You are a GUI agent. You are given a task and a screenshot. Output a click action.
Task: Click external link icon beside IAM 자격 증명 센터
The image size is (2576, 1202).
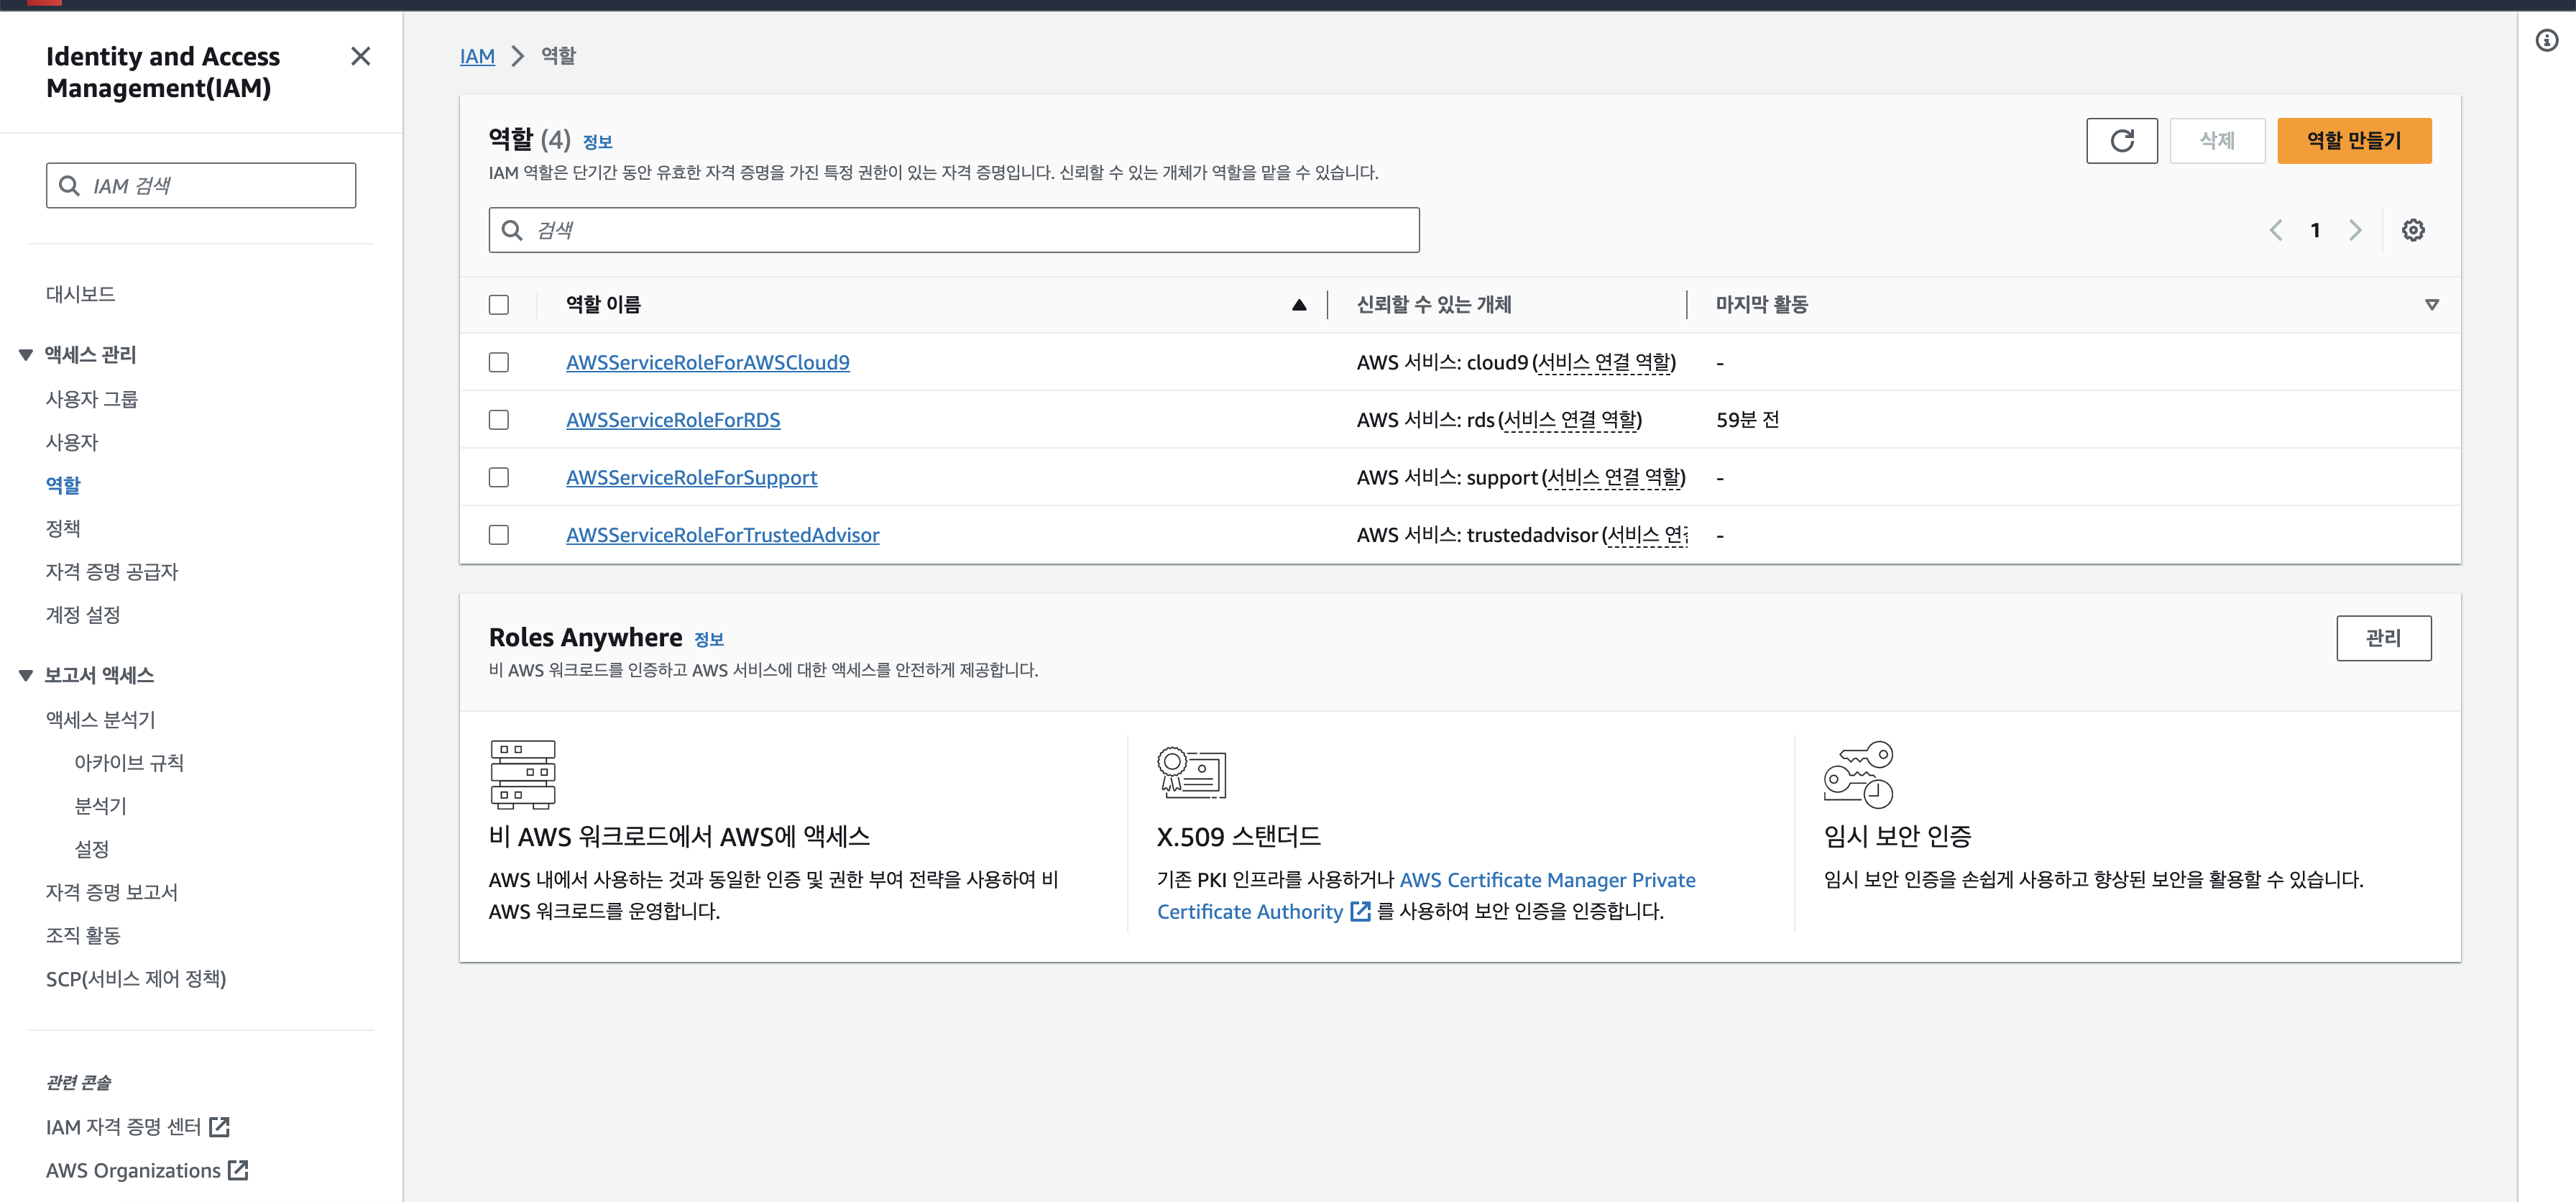tap(220, 1127)
